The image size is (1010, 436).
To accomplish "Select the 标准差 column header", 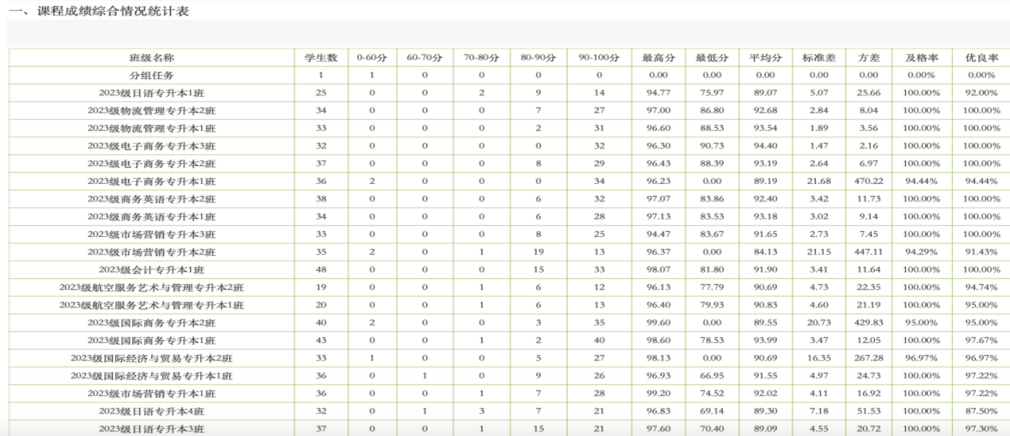I will pyautogui.click(x=817, y=58).
